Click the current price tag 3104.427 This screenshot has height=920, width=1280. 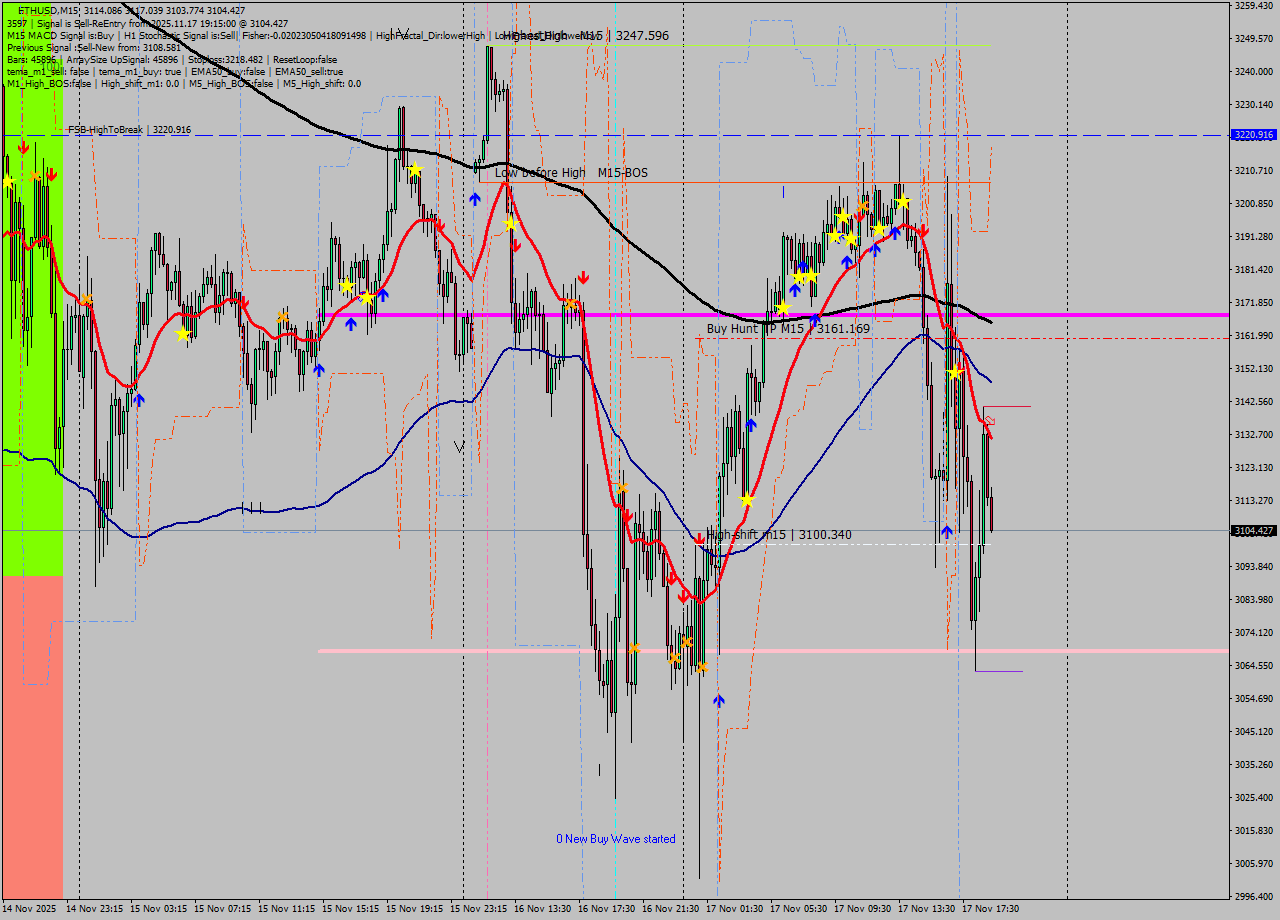(x=1253, y=531)
